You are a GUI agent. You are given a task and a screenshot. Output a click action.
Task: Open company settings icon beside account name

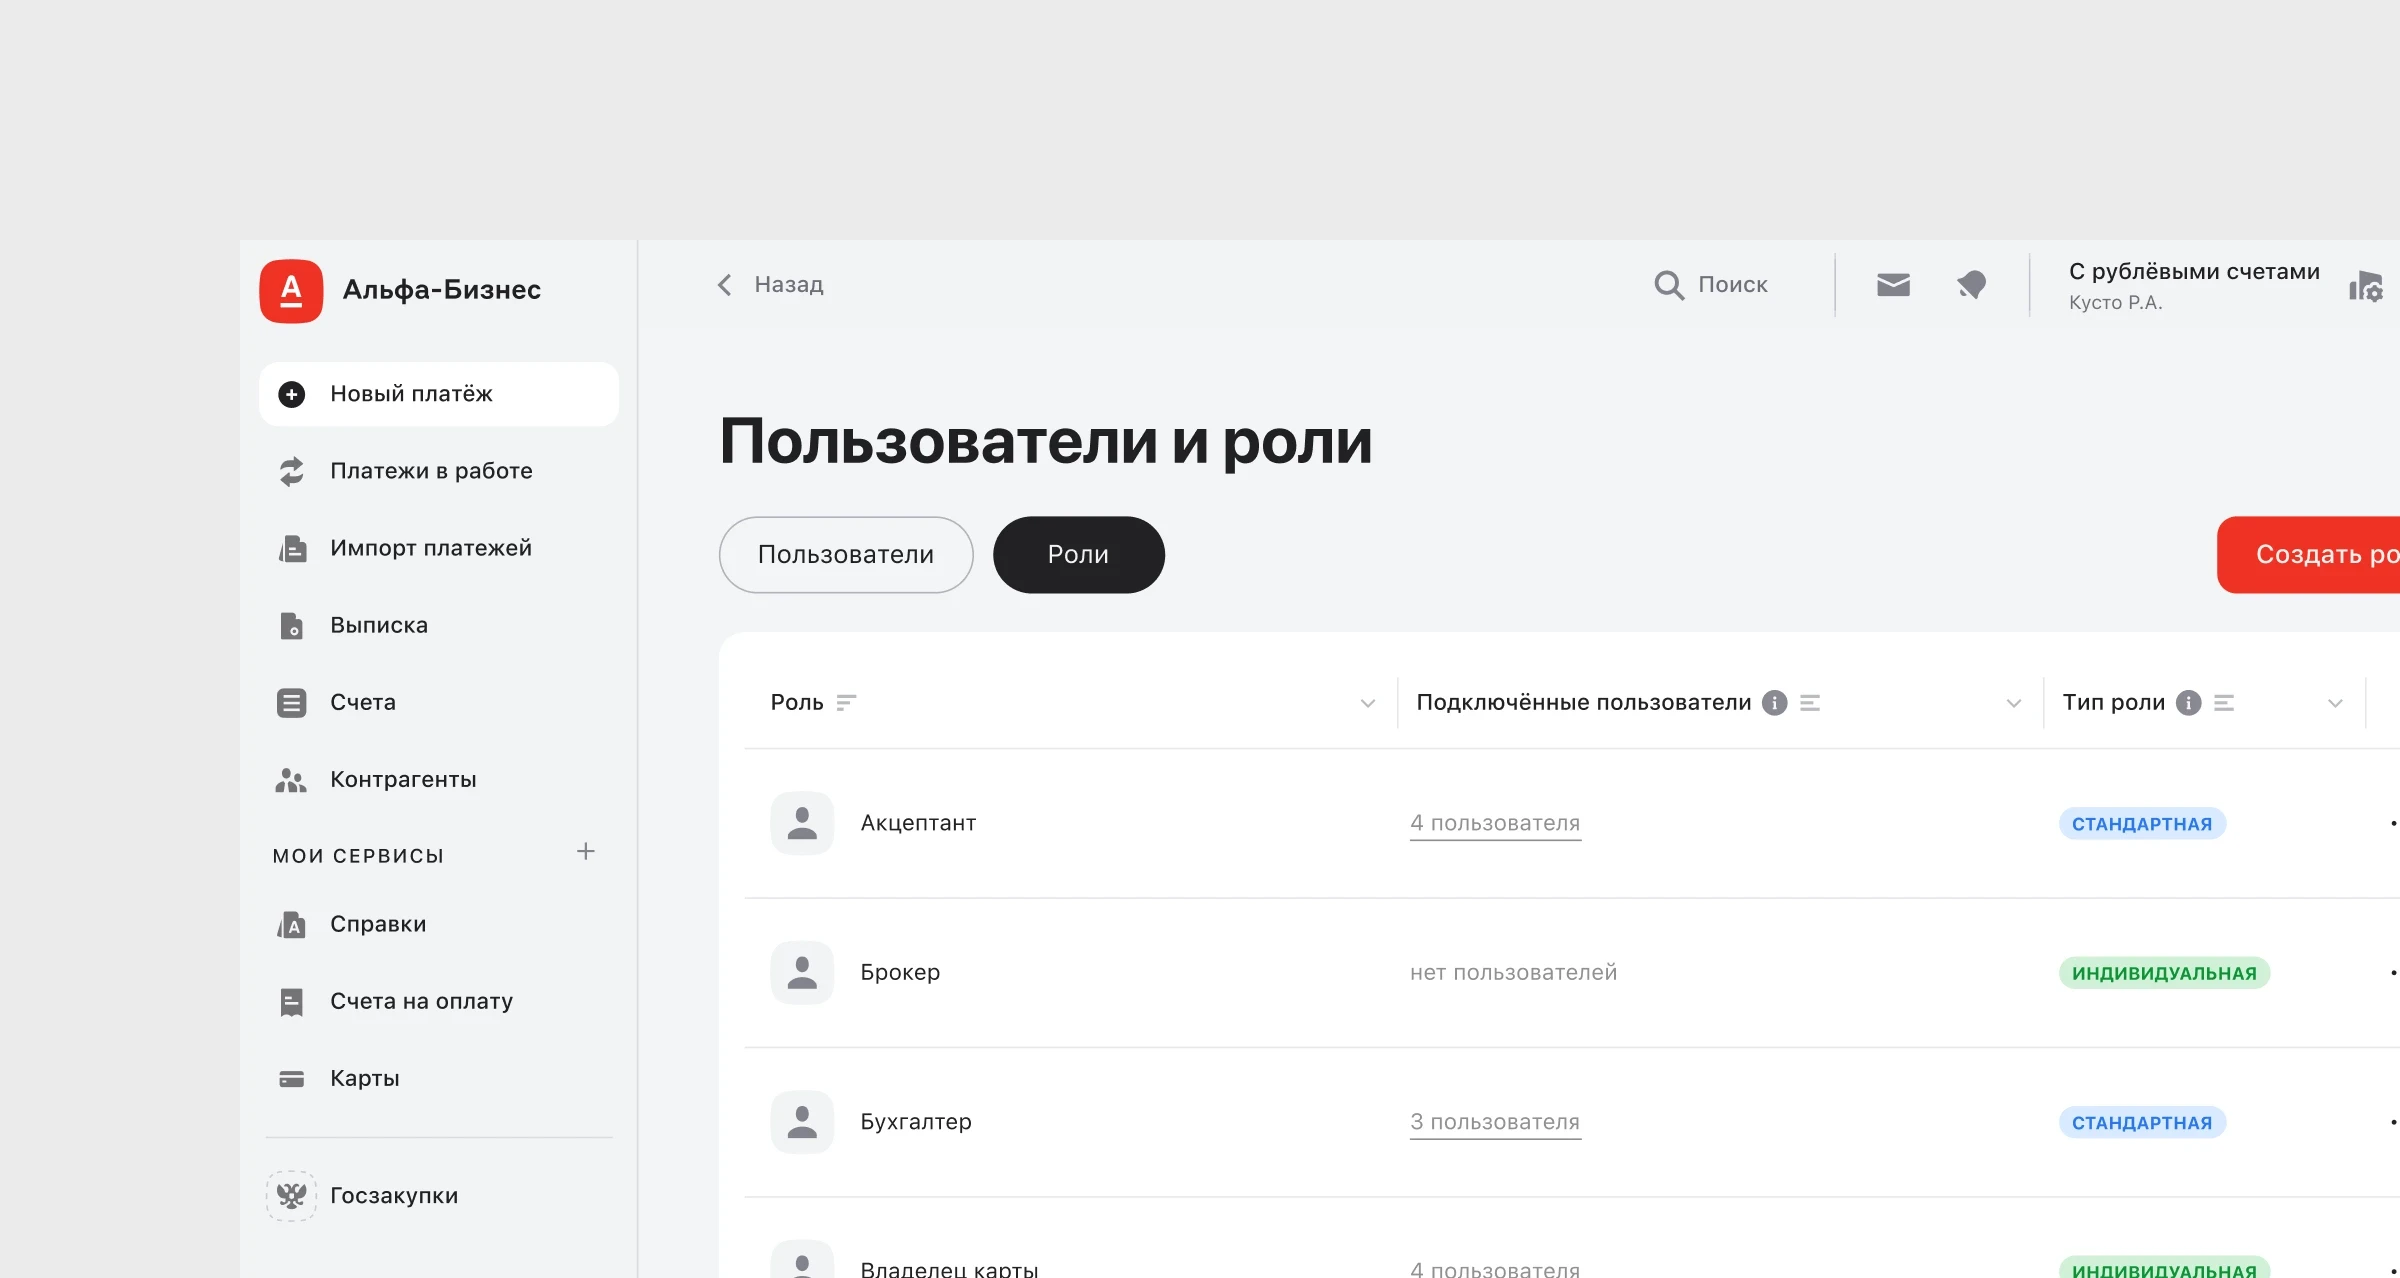pos(2366,287)
